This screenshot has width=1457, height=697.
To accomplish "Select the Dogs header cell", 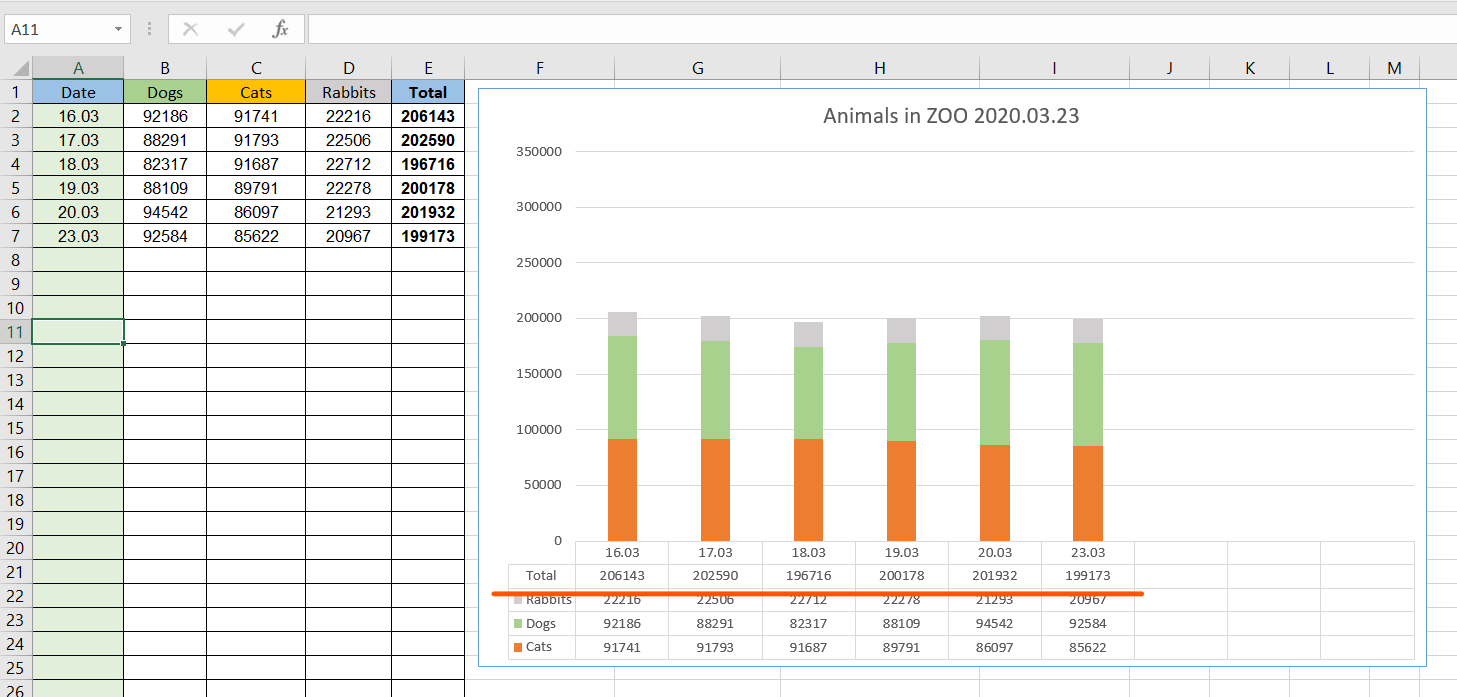I will tap(164, 91).
